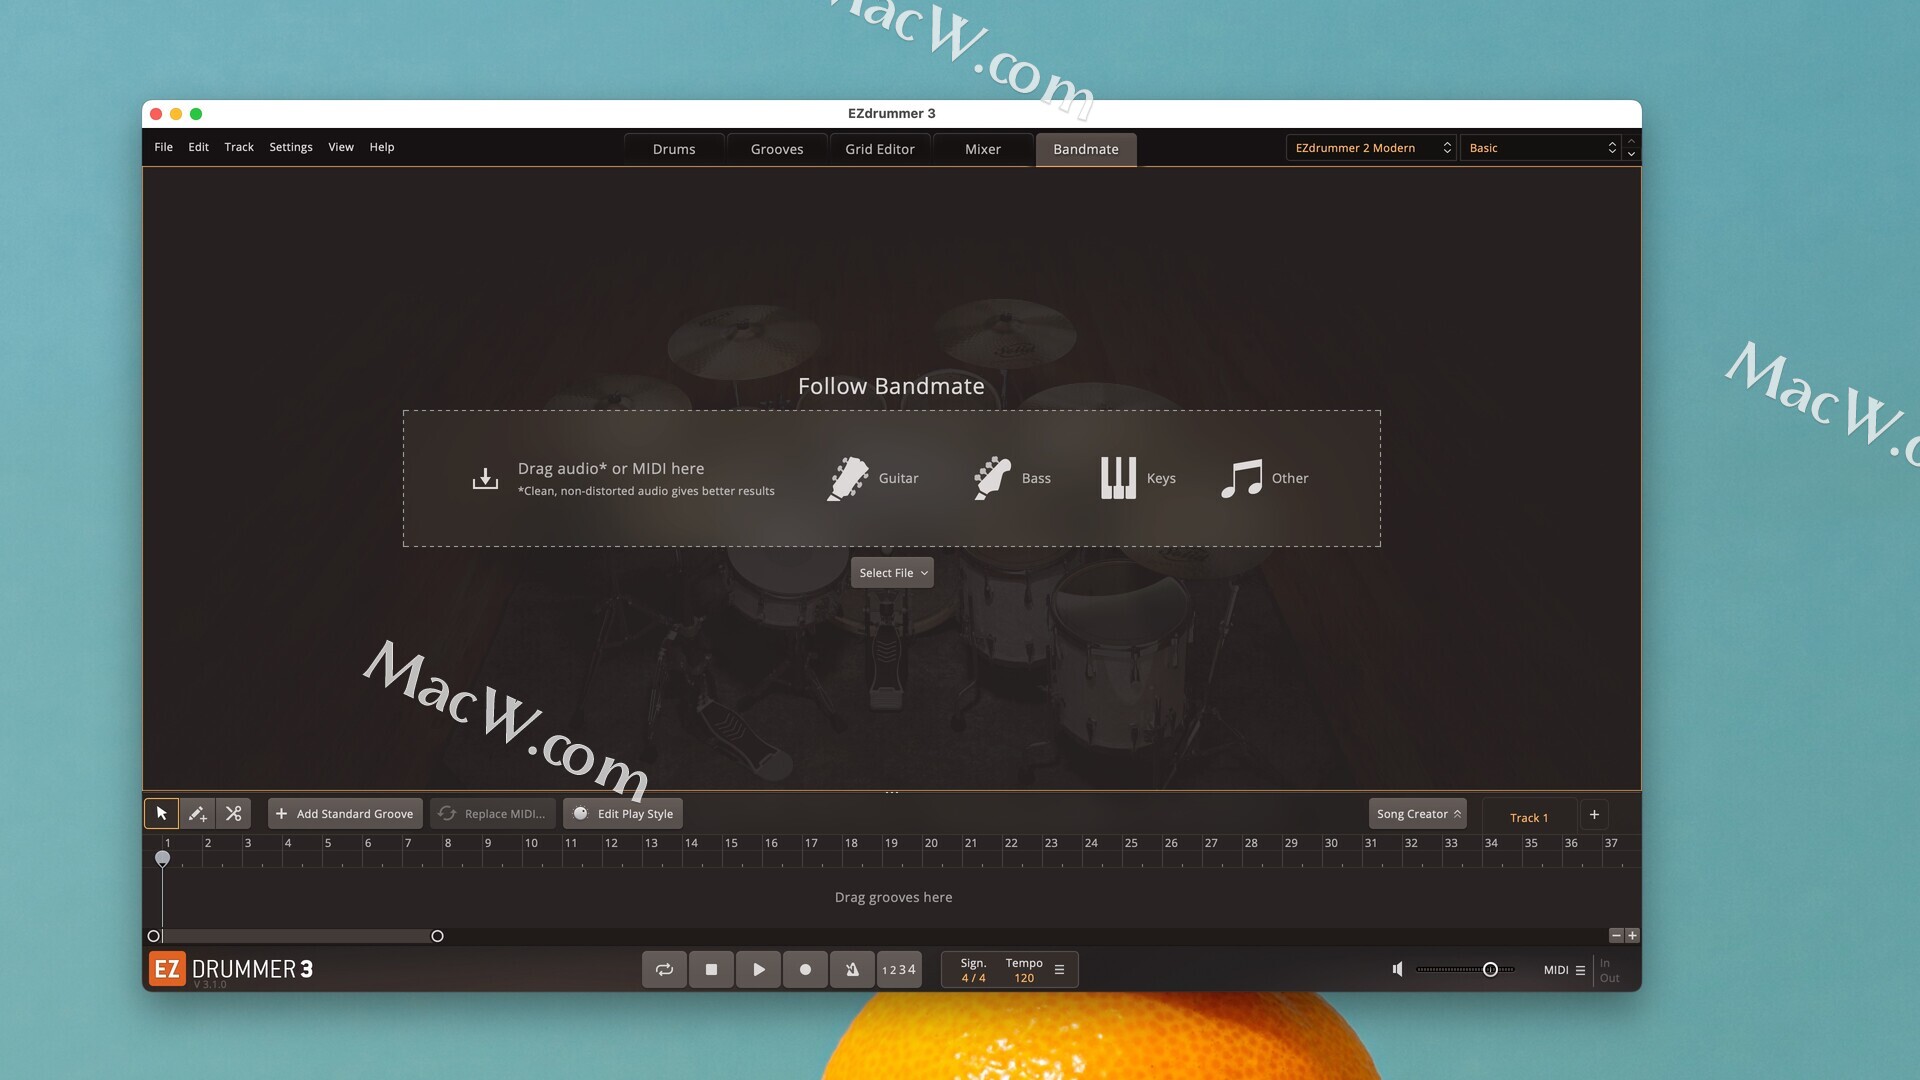Open the Select File dropdown

pos(892,573)
